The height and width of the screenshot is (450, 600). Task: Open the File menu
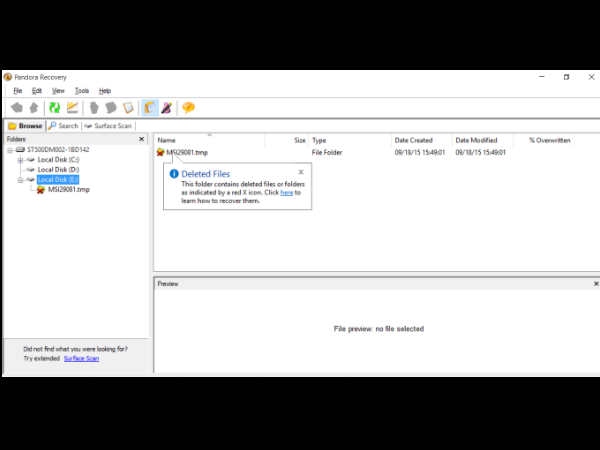point(18,91)
